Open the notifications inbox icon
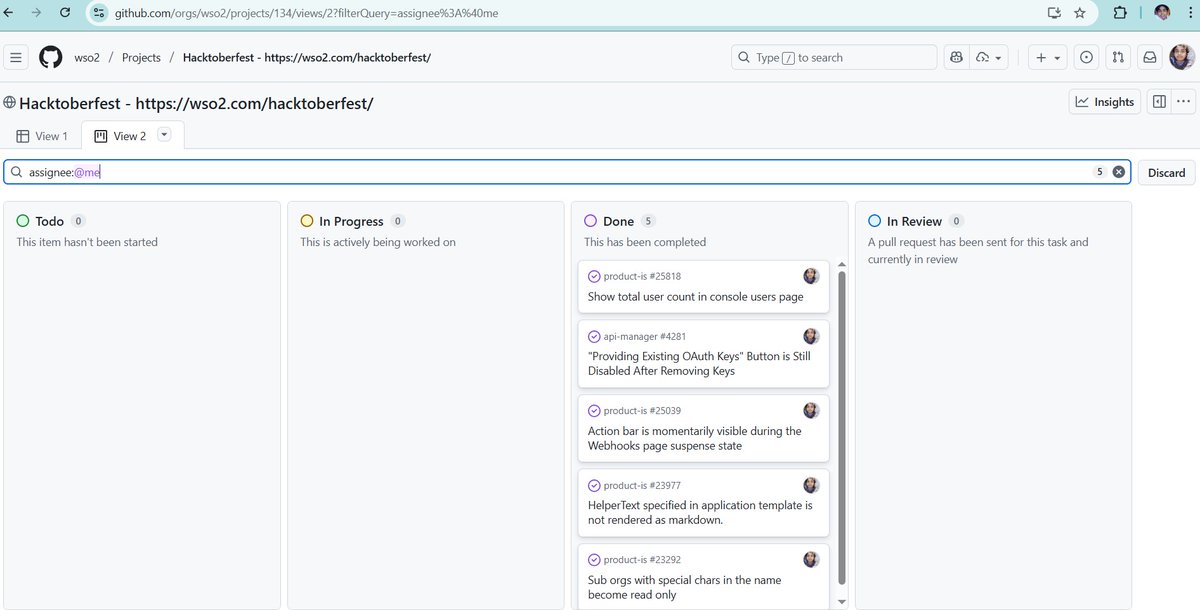 tap(1150, 58)
